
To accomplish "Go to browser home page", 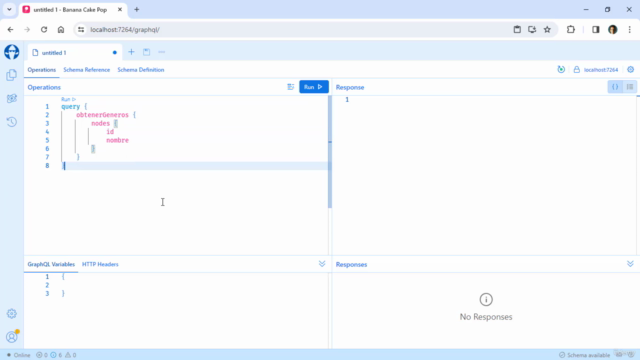I will (61, 29).
